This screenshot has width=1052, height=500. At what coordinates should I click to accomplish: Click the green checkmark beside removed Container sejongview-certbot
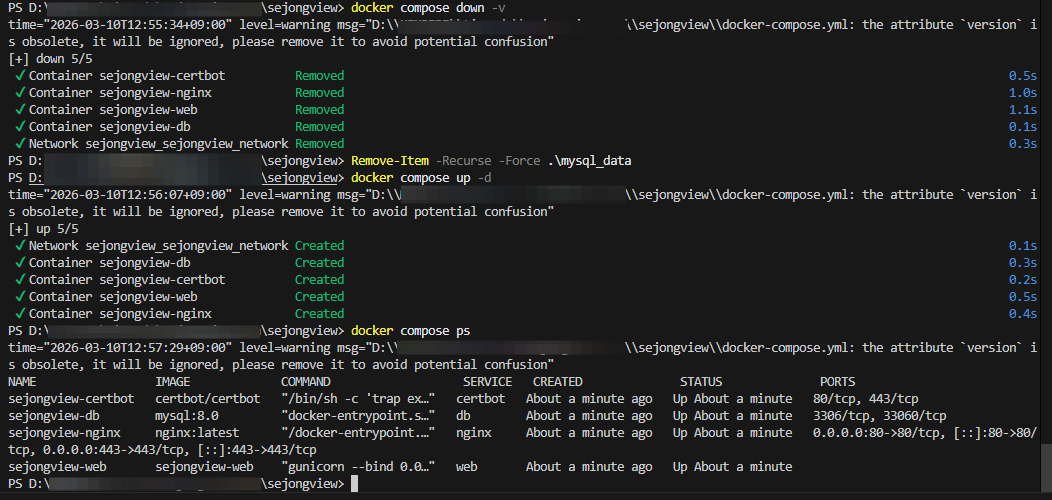click(21, 76)
